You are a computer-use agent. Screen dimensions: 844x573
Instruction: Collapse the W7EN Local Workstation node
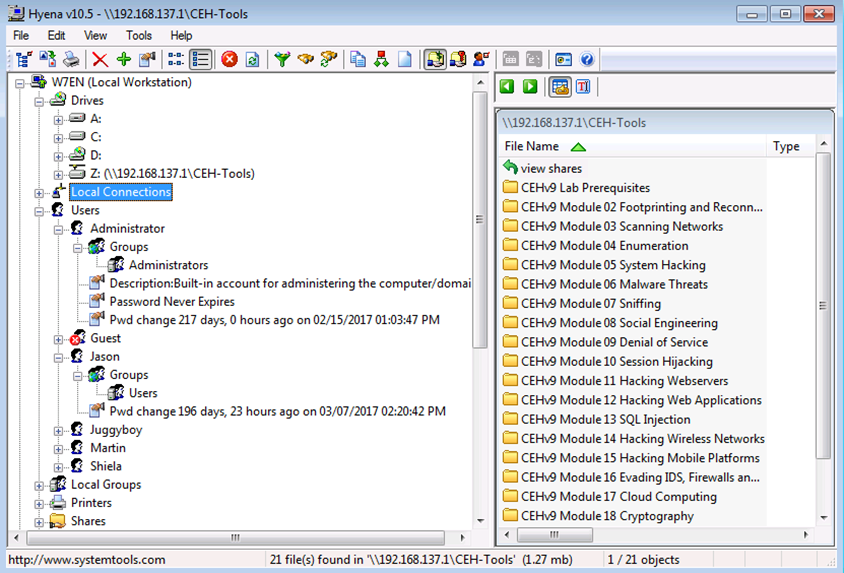point(20,83)
